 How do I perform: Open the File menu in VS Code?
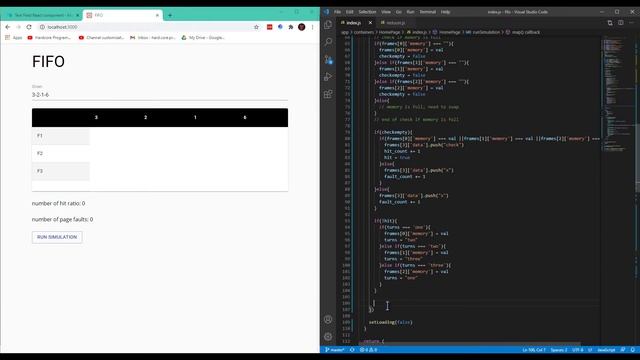[x=338, y=12]
